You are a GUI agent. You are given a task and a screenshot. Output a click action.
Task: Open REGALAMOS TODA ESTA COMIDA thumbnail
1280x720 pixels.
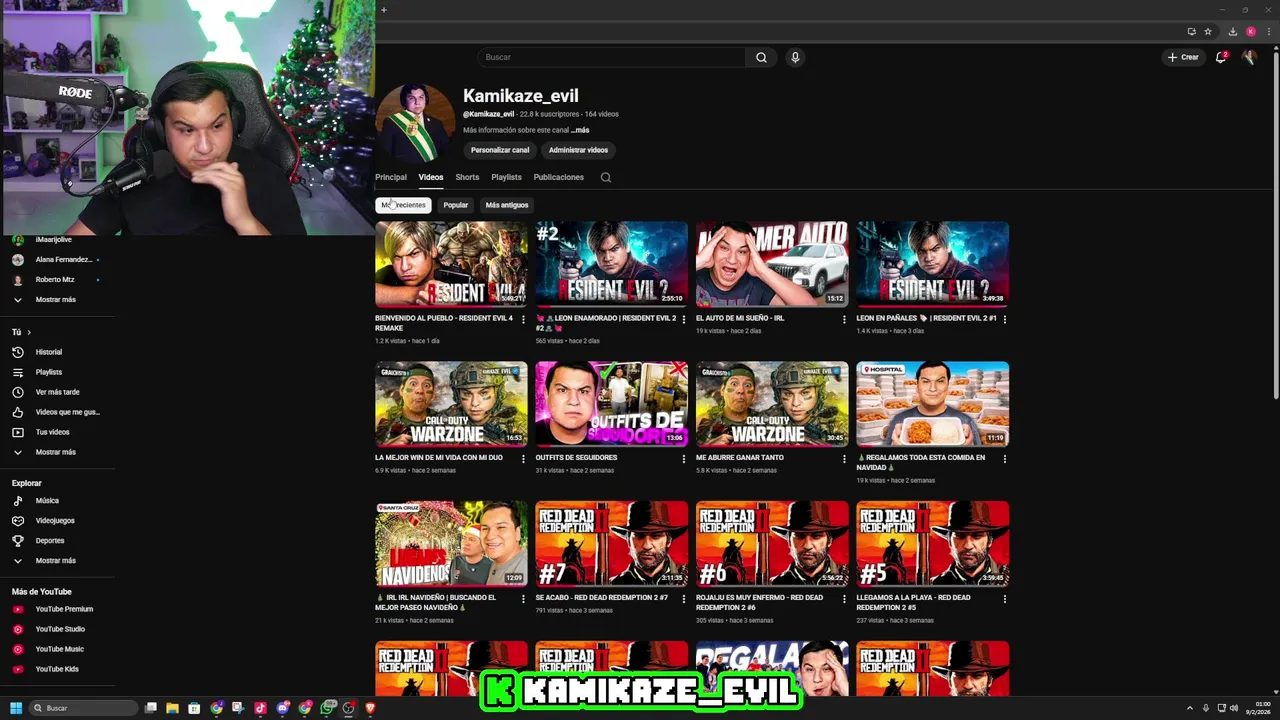(932, 404)
